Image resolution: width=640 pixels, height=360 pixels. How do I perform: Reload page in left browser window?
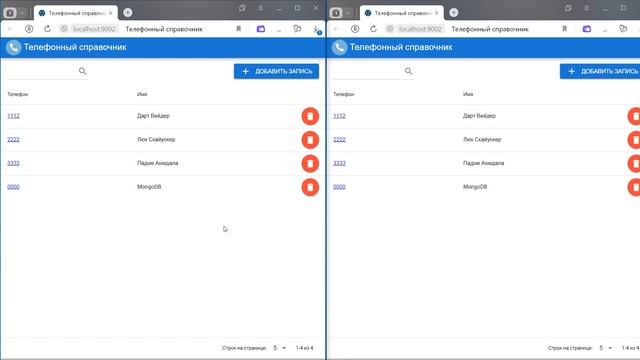[47, 29]
